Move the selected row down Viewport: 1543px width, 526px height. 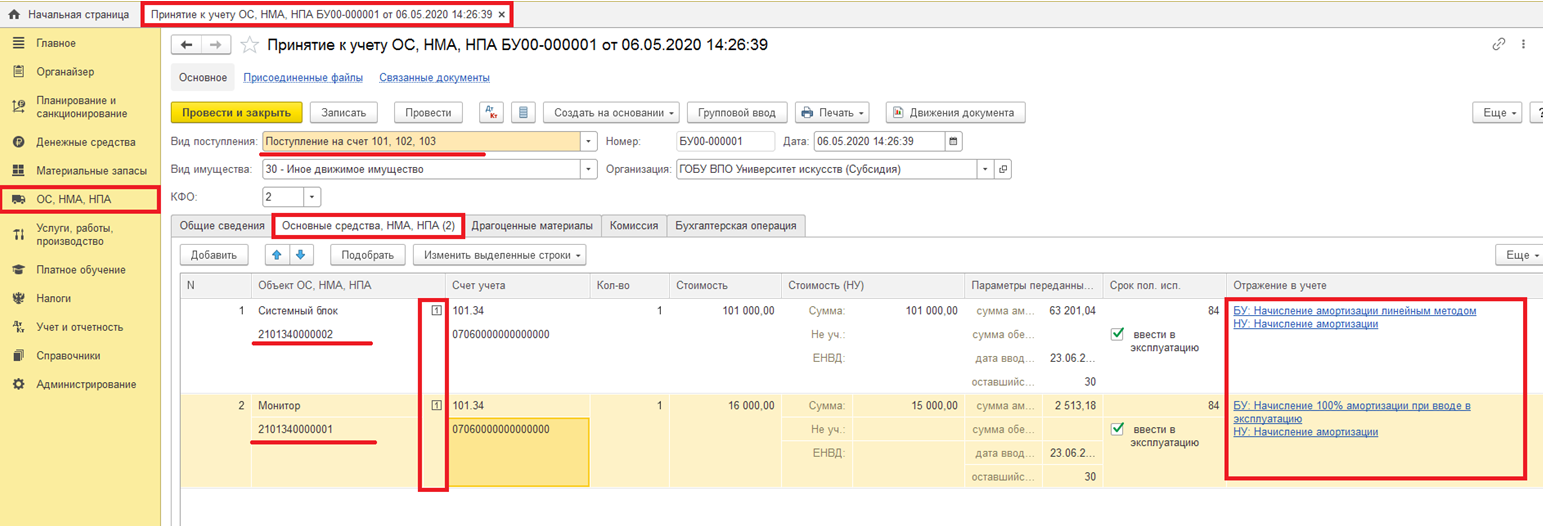(x=302, y=255)
